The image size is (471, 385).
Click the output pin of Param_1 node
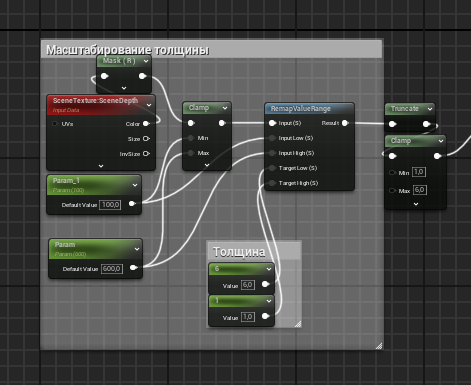(132, 203)
